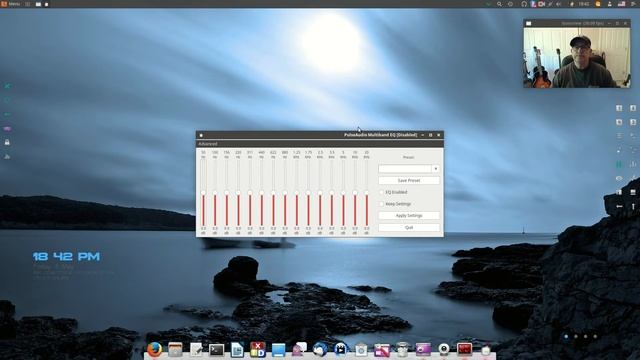Click the EQ window title bar menu icon
640x360 pixels.
coord(201,135)
